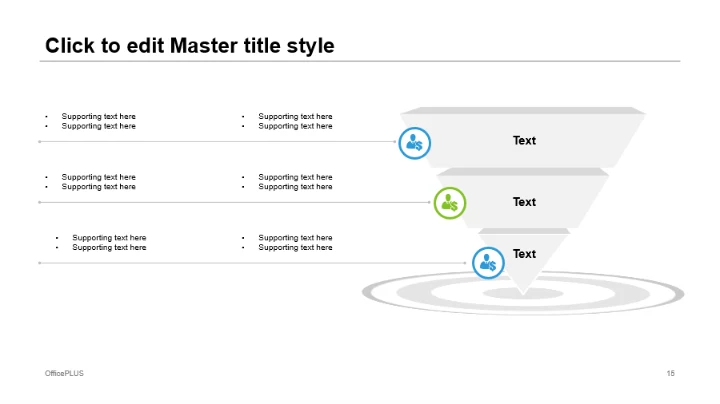Click the slide number 15
This screenshot has width=720, height=404.
[x=670, y=373]
